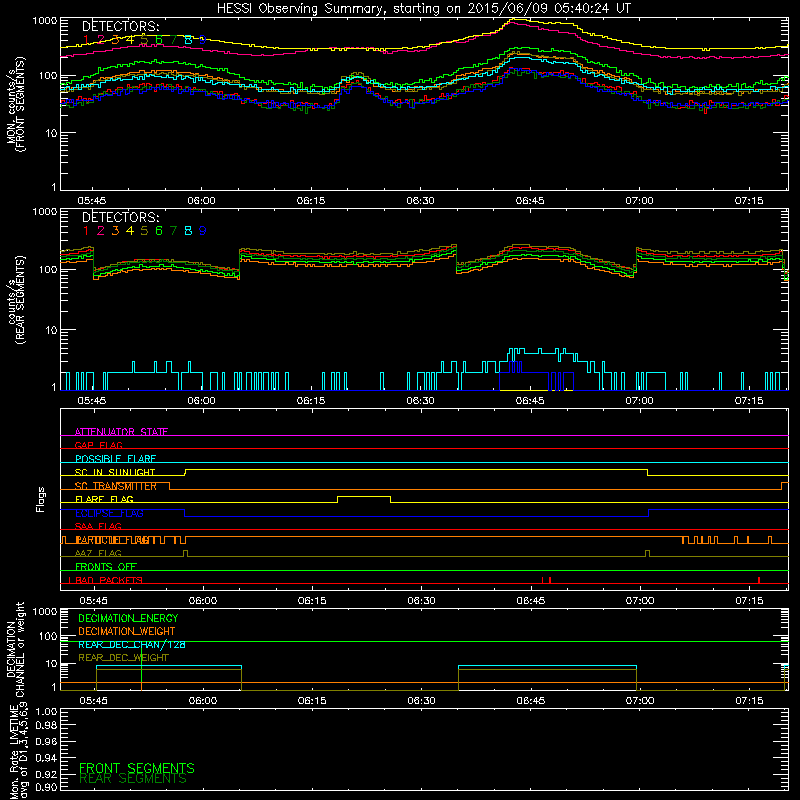Click the HESSI Observing Summary title text
This screenshot has height=800, width=800.
[423, 9]
